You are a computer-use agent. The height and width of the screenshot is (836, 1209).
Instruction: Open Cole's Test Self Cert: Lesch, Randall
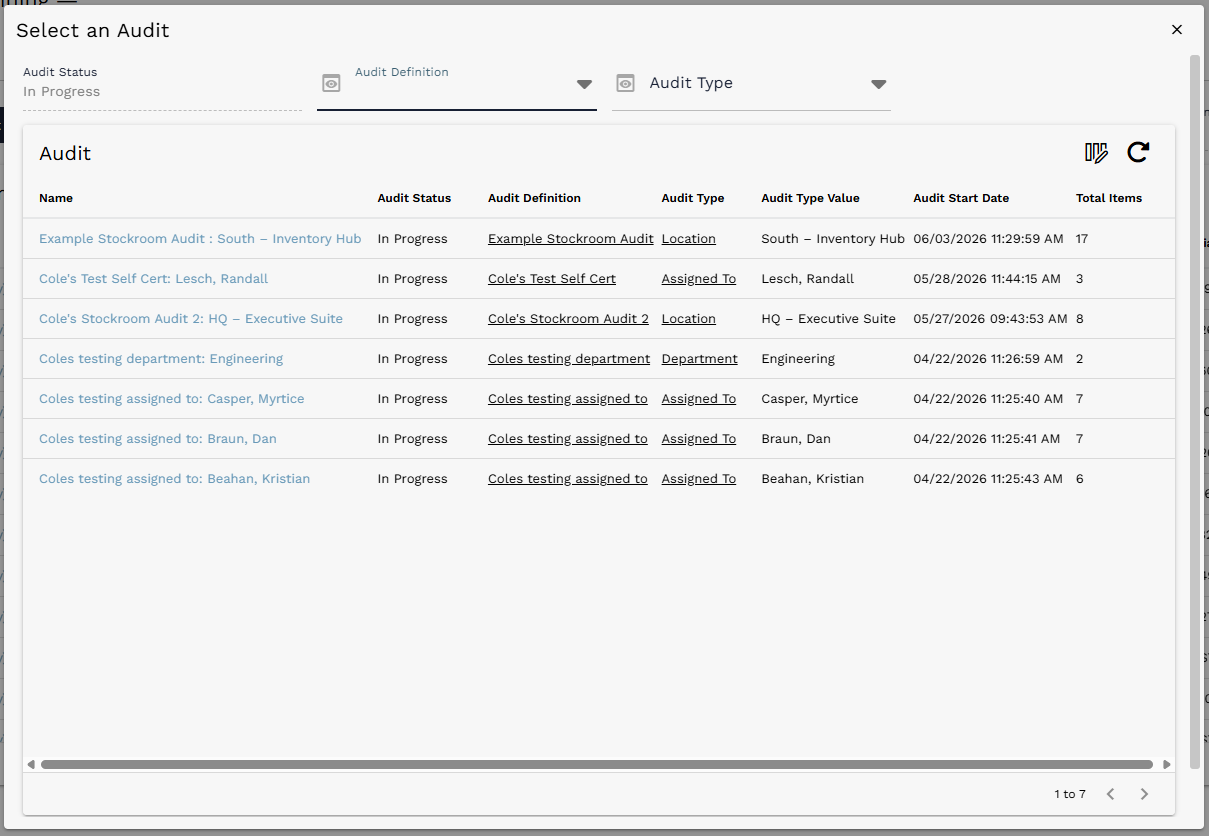[153, 279]
